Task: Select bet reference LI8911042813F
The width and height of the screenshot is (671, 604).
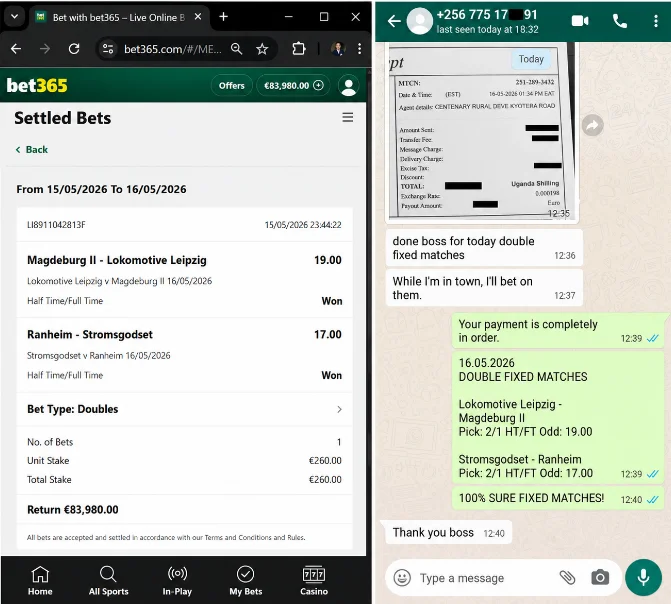Action: click(x=56, y=225)
